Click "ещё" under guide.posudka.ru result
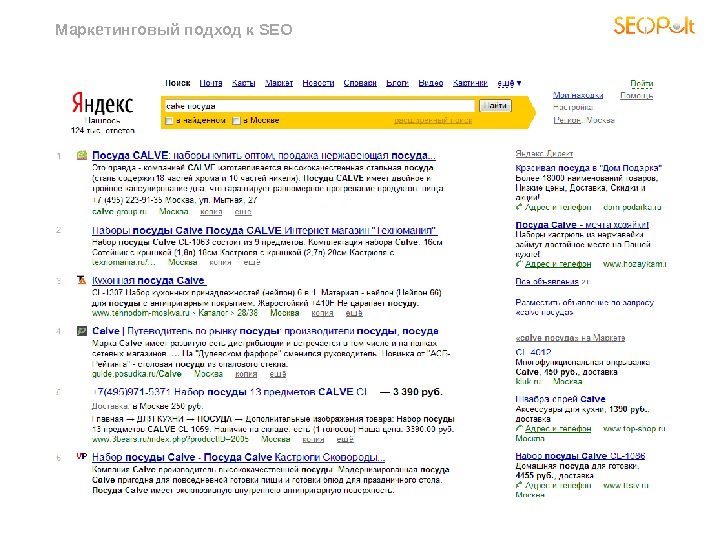Screen dimensions: 720x540 point(278,374)
